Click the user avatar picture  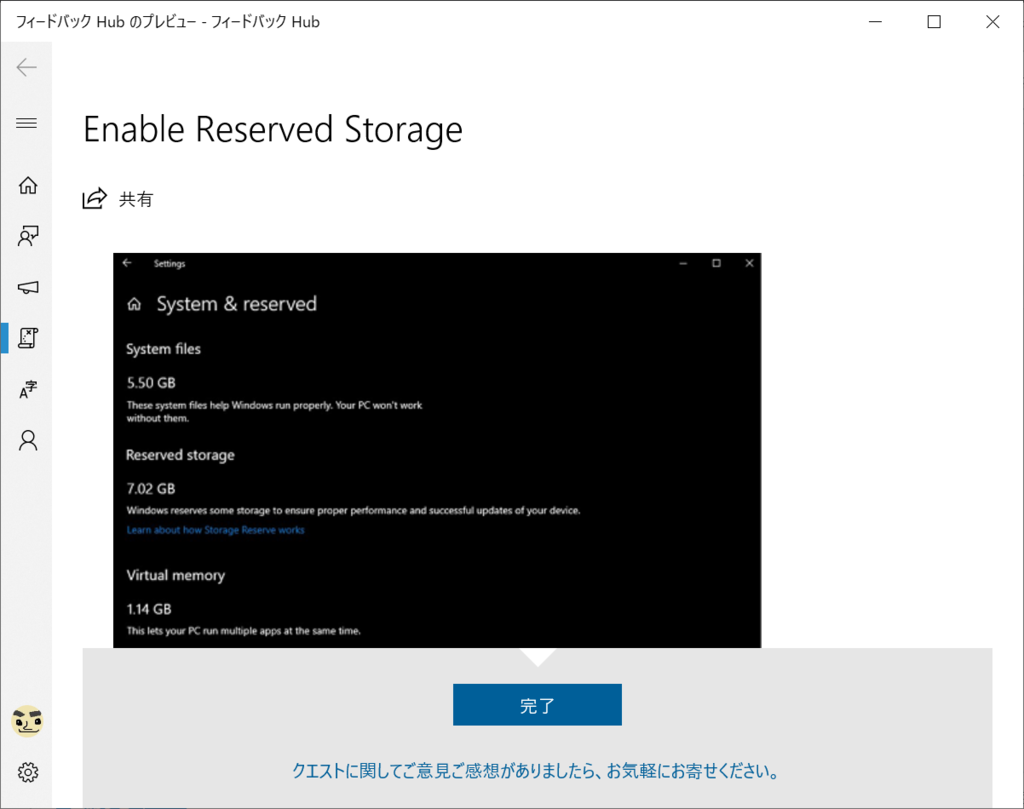pos(27,722)
